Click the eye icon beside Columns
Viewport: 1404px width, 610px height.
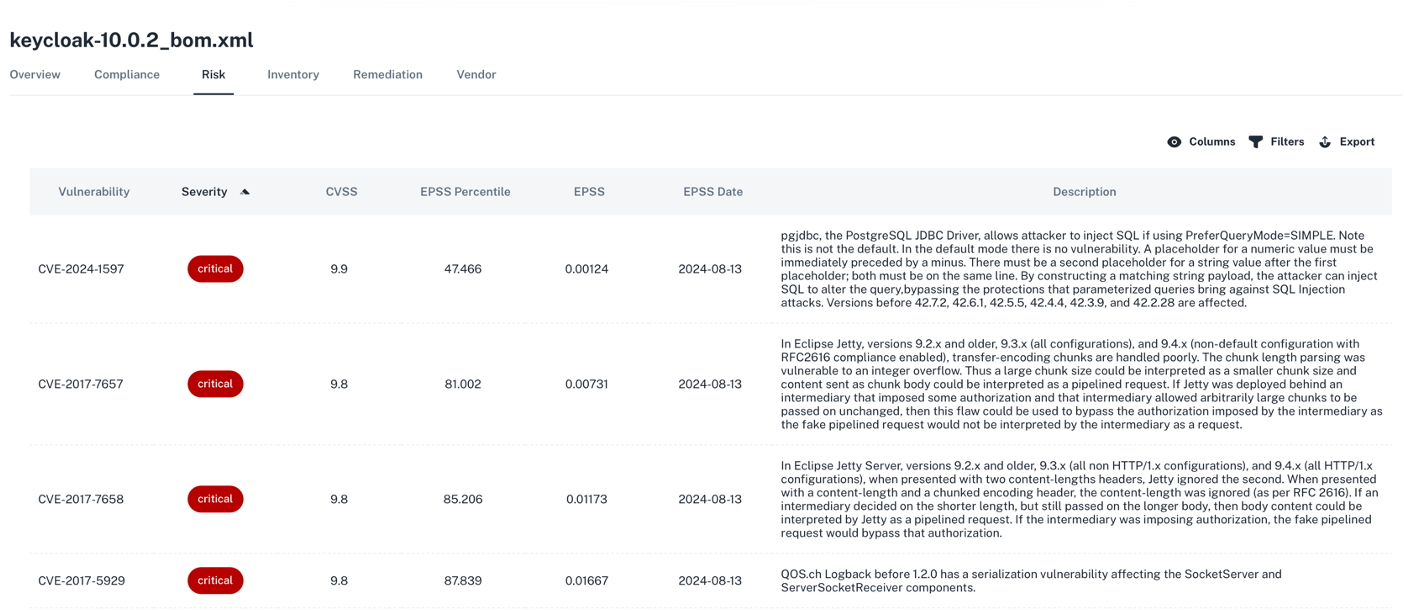[x=1174, y=142]
